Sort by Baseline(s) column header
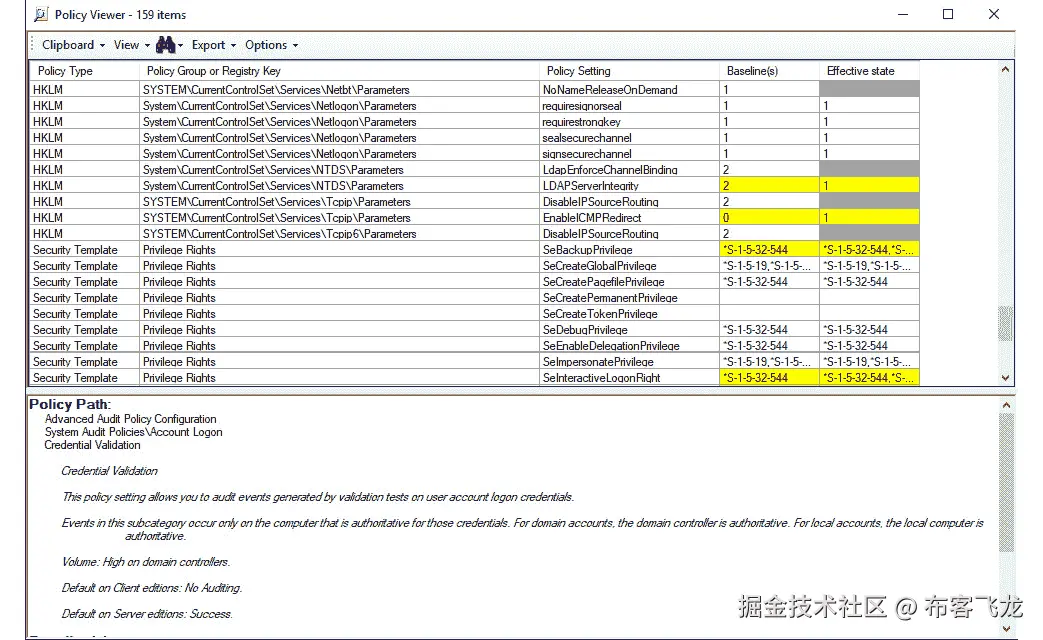This screenshot has width=1043, height=640. pos(770,71)
